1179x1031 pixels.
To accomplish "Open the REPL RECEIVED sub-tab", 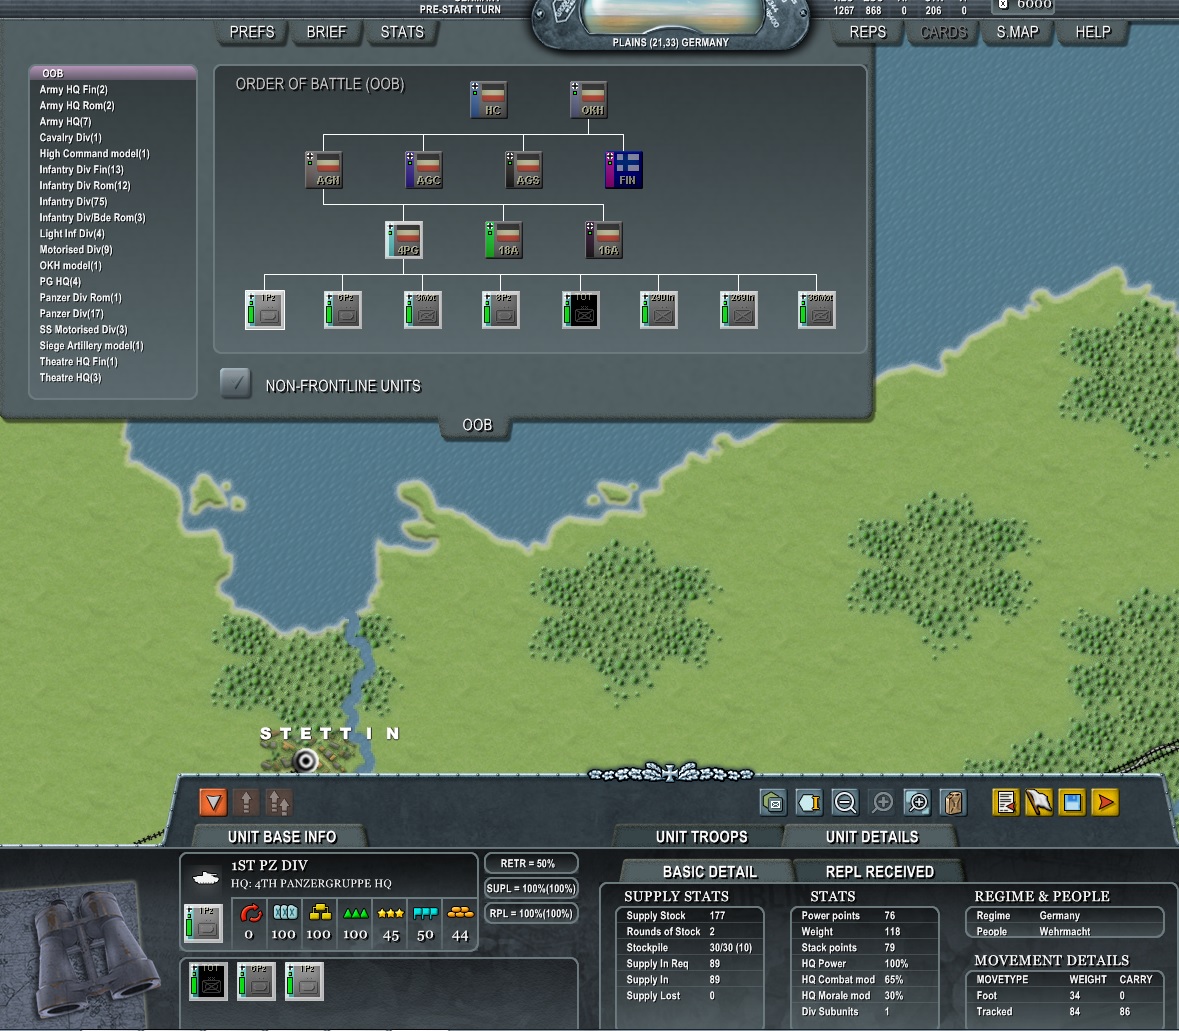I will (880, 872).
